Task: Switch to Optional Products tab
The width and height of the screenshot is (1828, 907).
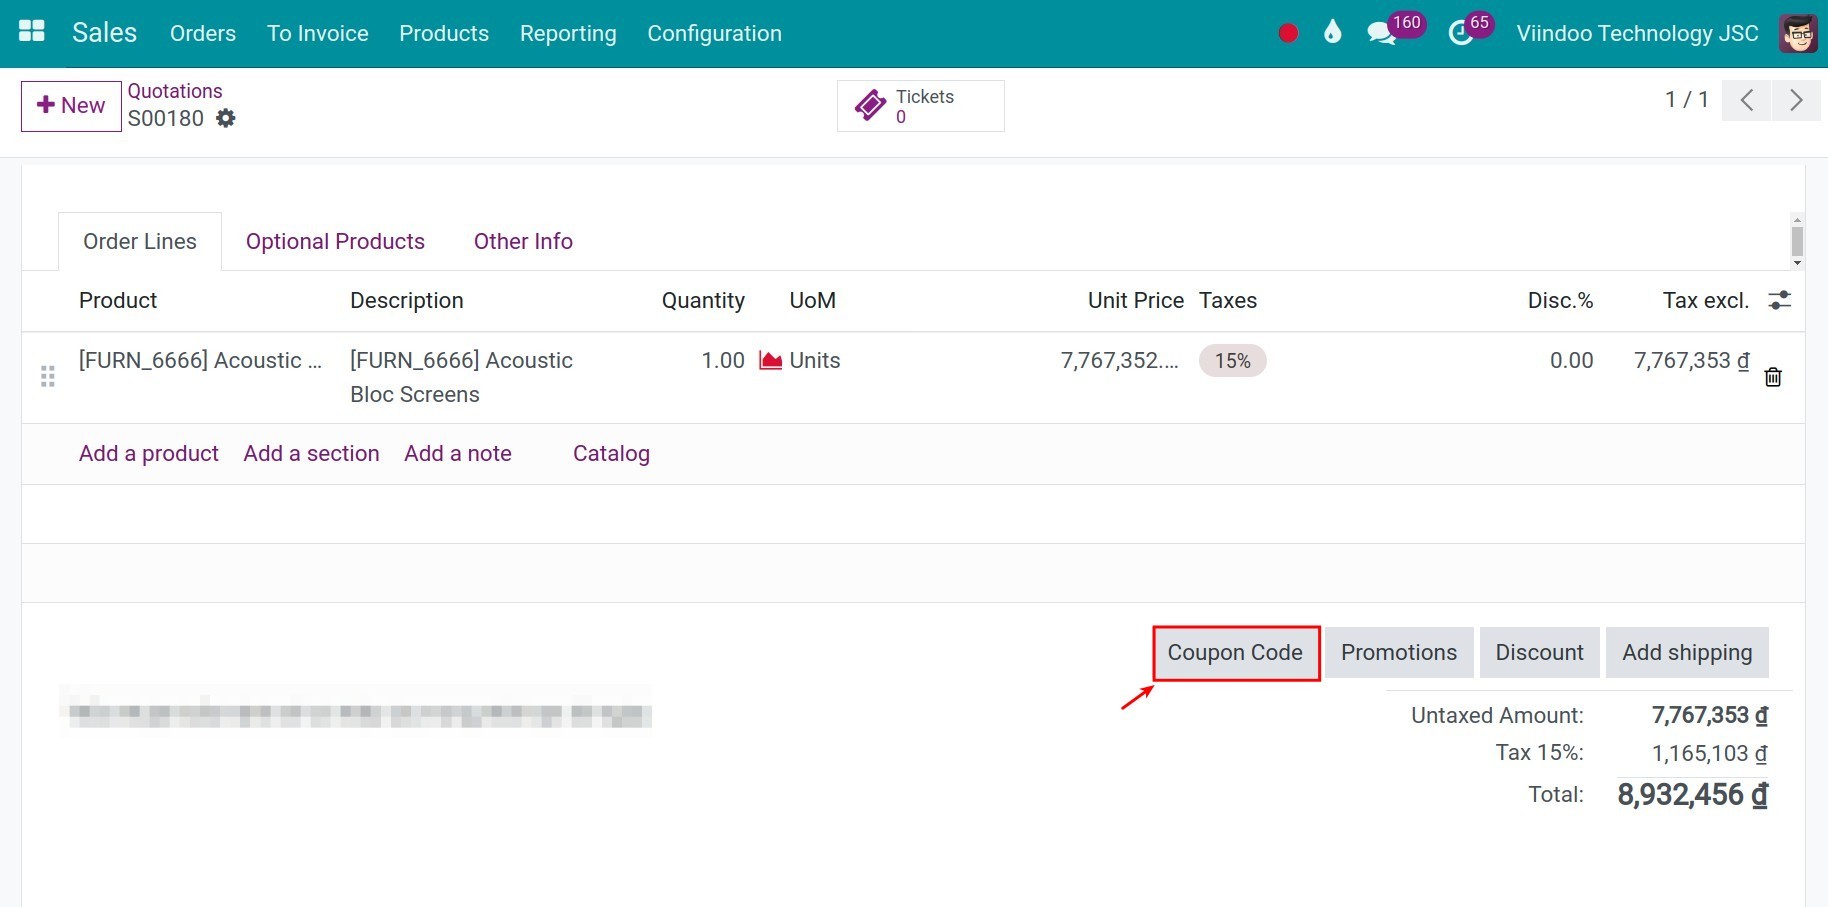Action: click(335, 241)
